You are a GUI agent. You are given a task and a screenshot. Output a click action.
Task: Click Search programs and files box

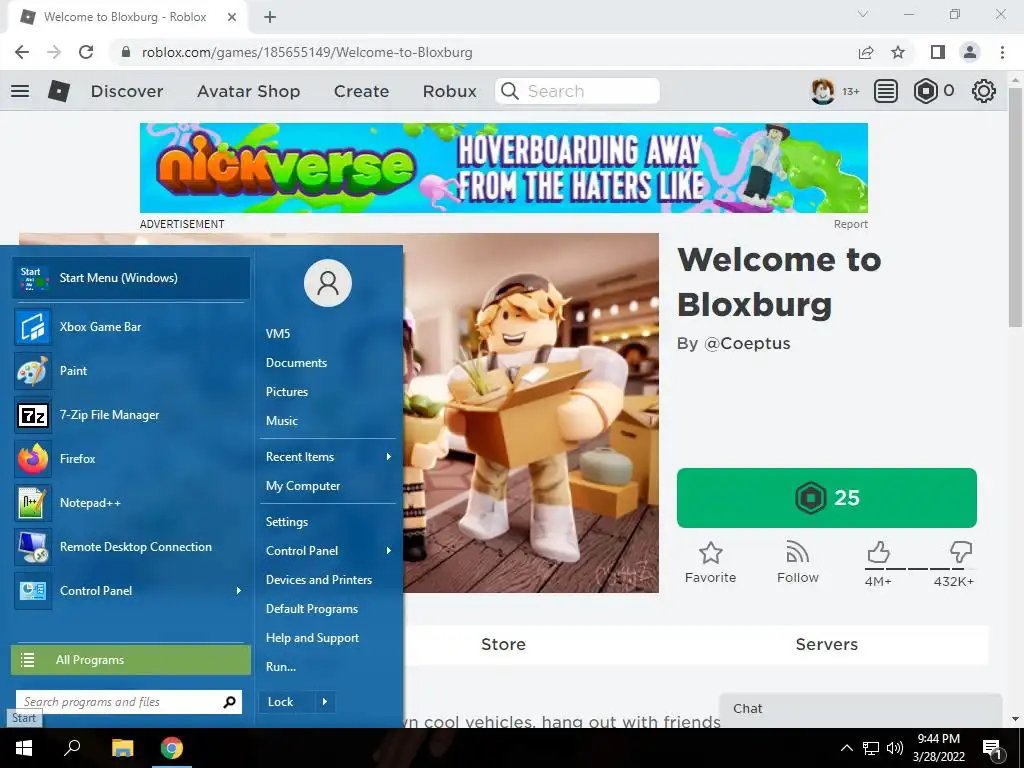click(129, 702)
